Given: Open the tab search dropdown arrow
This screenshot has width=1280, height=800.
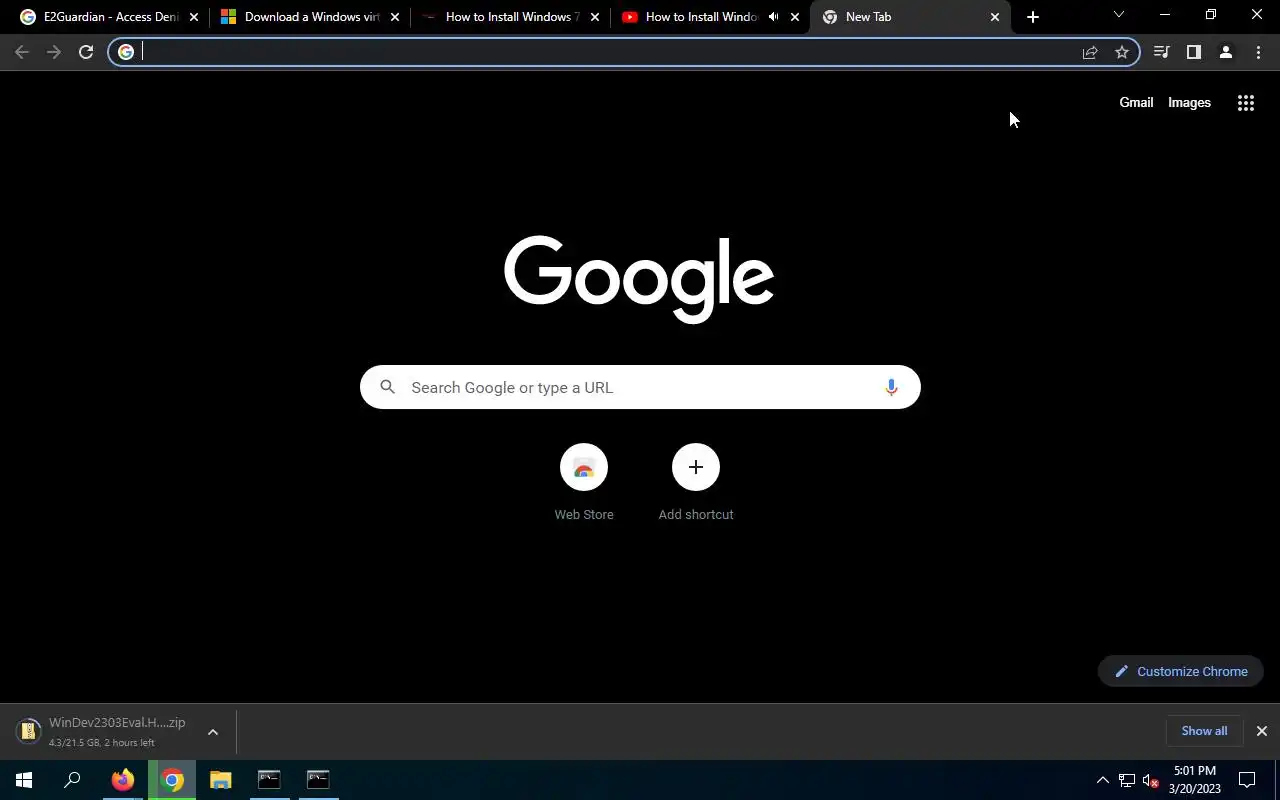Looking at the screenshot, I should [x=1119, y=15].
